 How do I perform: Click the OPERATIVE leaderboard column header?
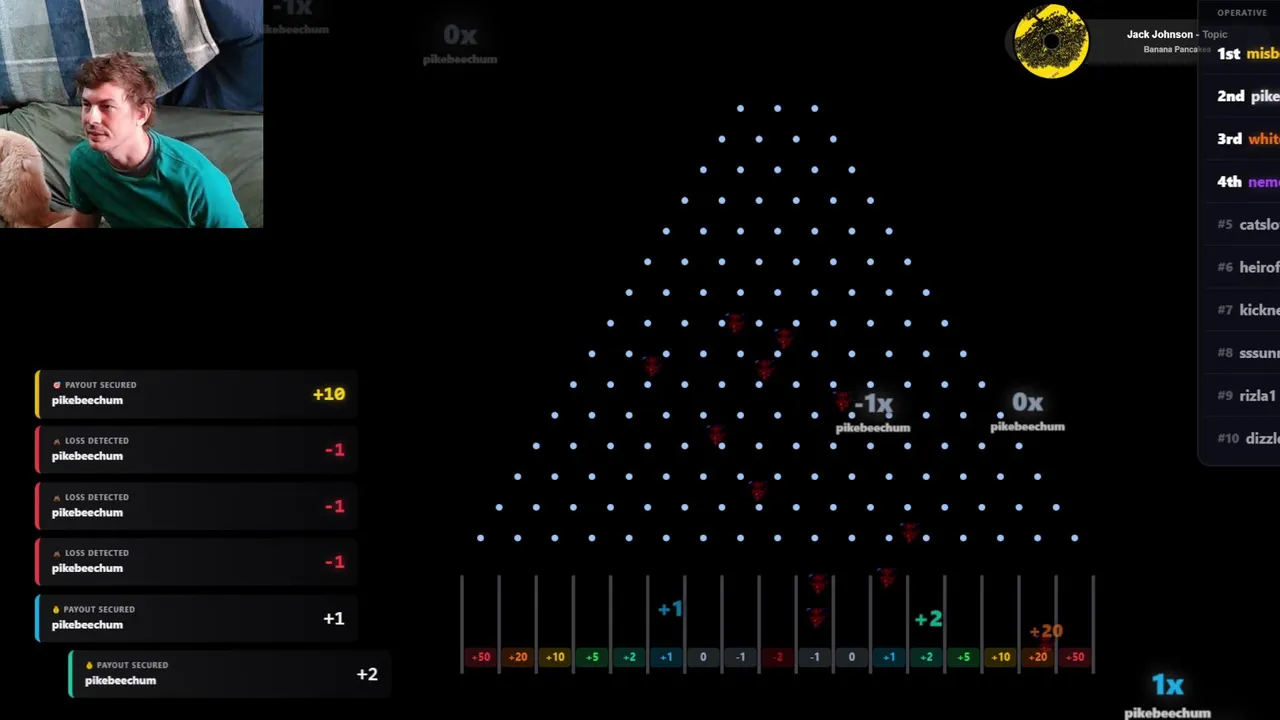pyautogui.click(x=1242, y=13)
